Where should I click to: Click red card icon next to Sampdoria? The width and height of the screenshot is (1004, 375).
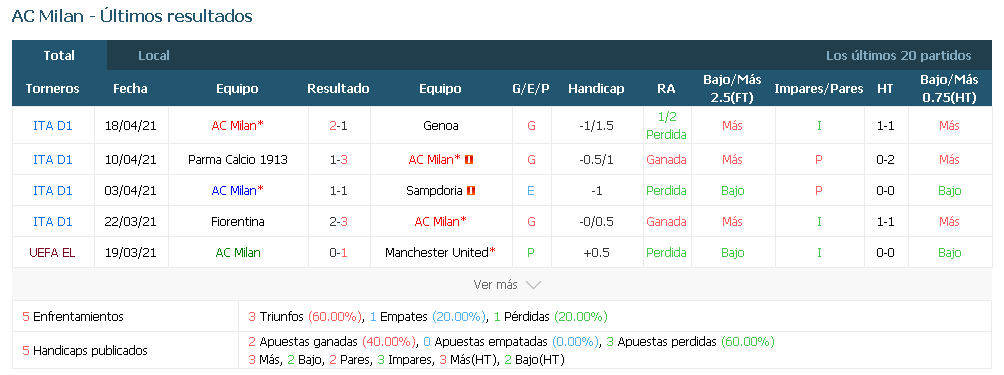[x=471, y=191]
